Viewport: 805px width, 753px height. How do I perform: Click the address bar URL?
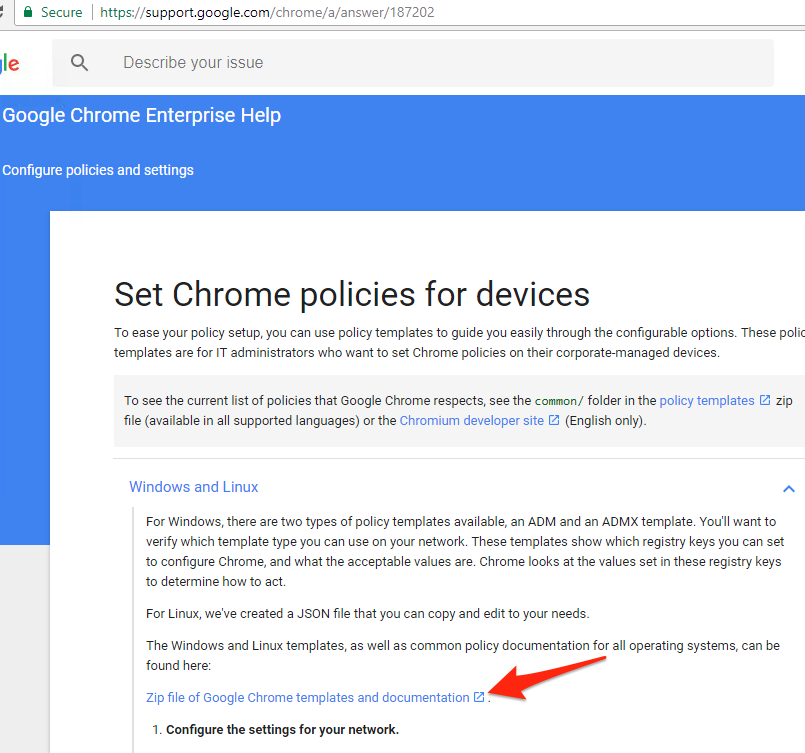click(267, 12)
